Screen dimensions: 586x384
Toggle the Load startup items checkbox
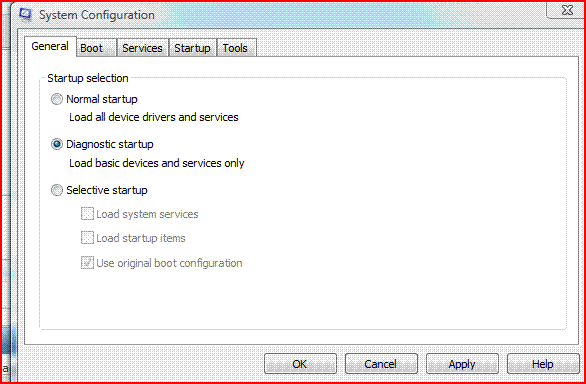coord(87,238)
